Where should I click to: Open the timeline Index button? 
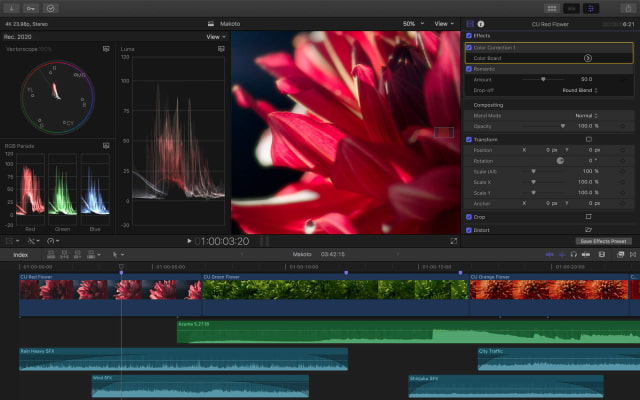pos(20,255)
